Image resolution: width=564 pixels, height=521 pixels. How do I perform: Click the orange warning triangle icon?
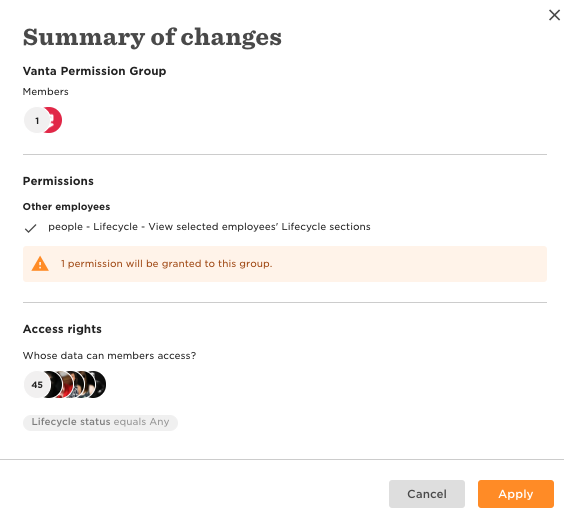click(x=40, y=264)
